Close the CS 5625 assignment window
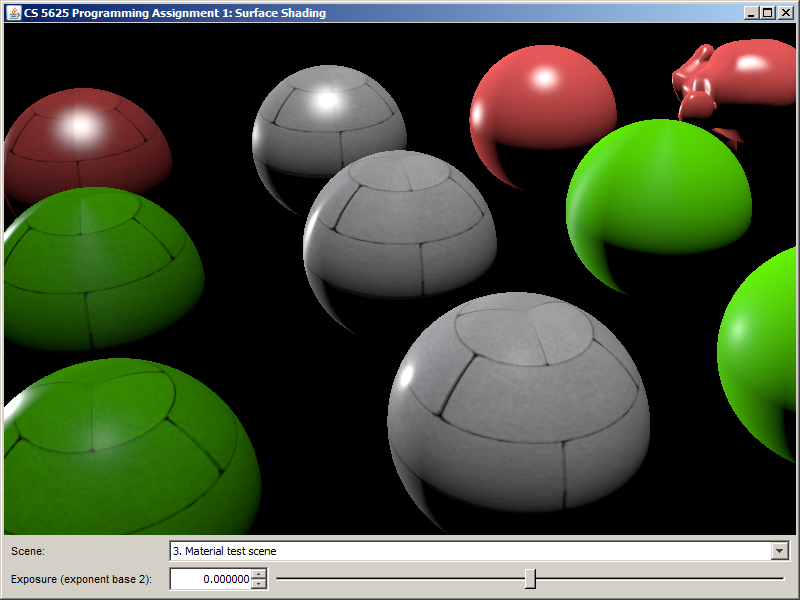This screenshot has height=600, width=800. (x=784, y=13)
